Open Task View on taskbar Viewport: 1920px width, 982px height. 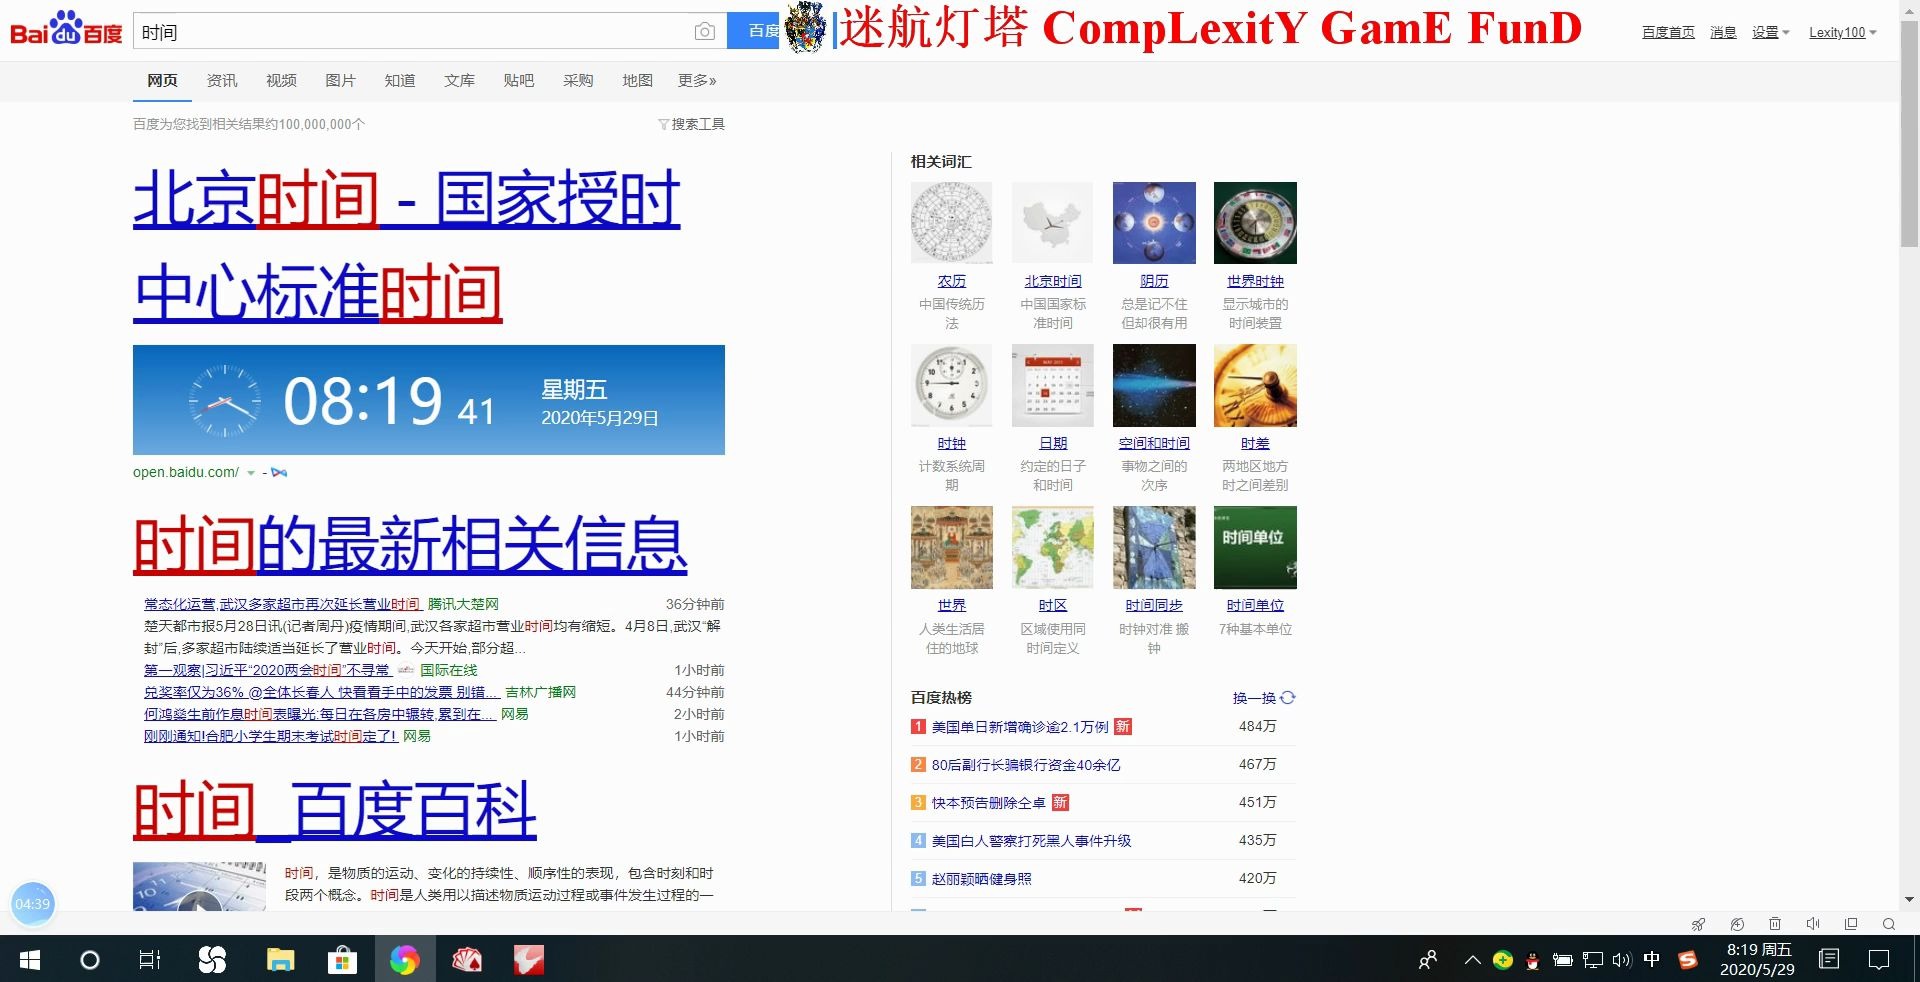(x=149, y=960)
